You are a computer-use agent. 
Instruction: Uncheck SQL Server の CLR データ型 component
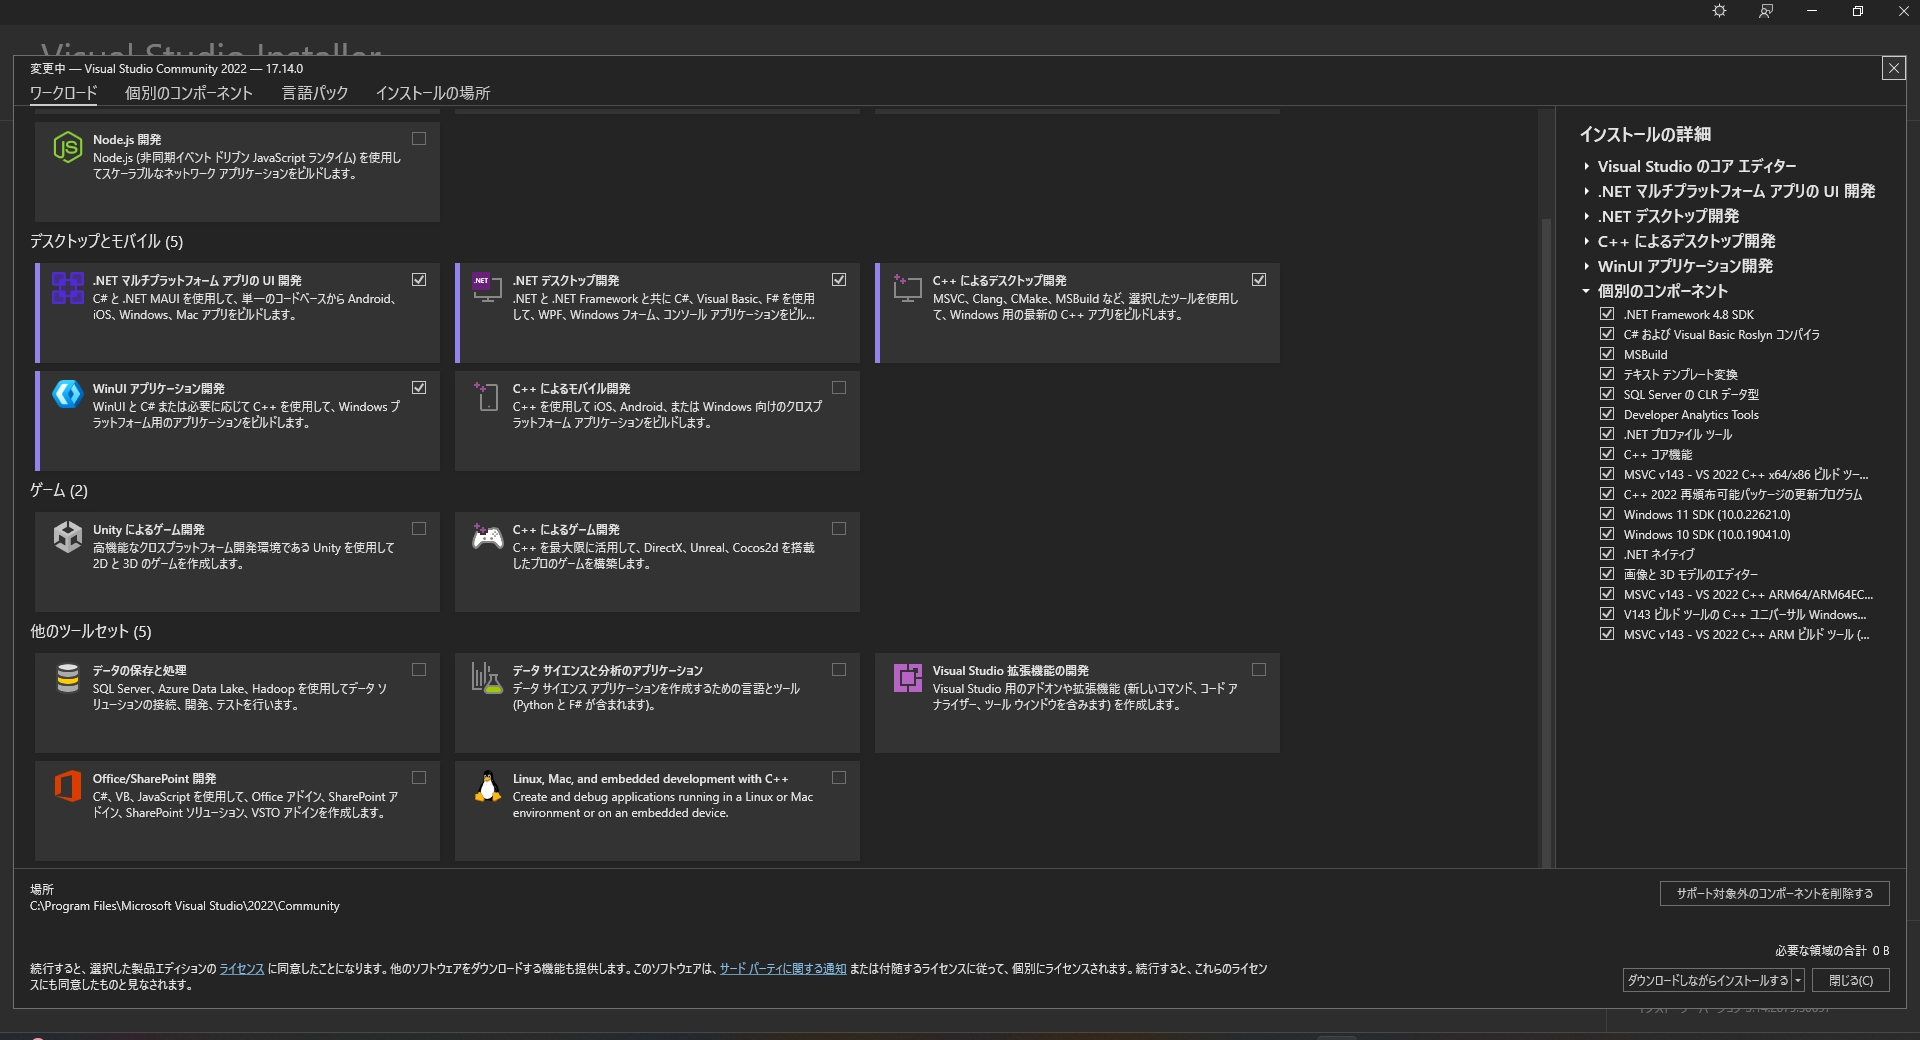pos(1607,394)
